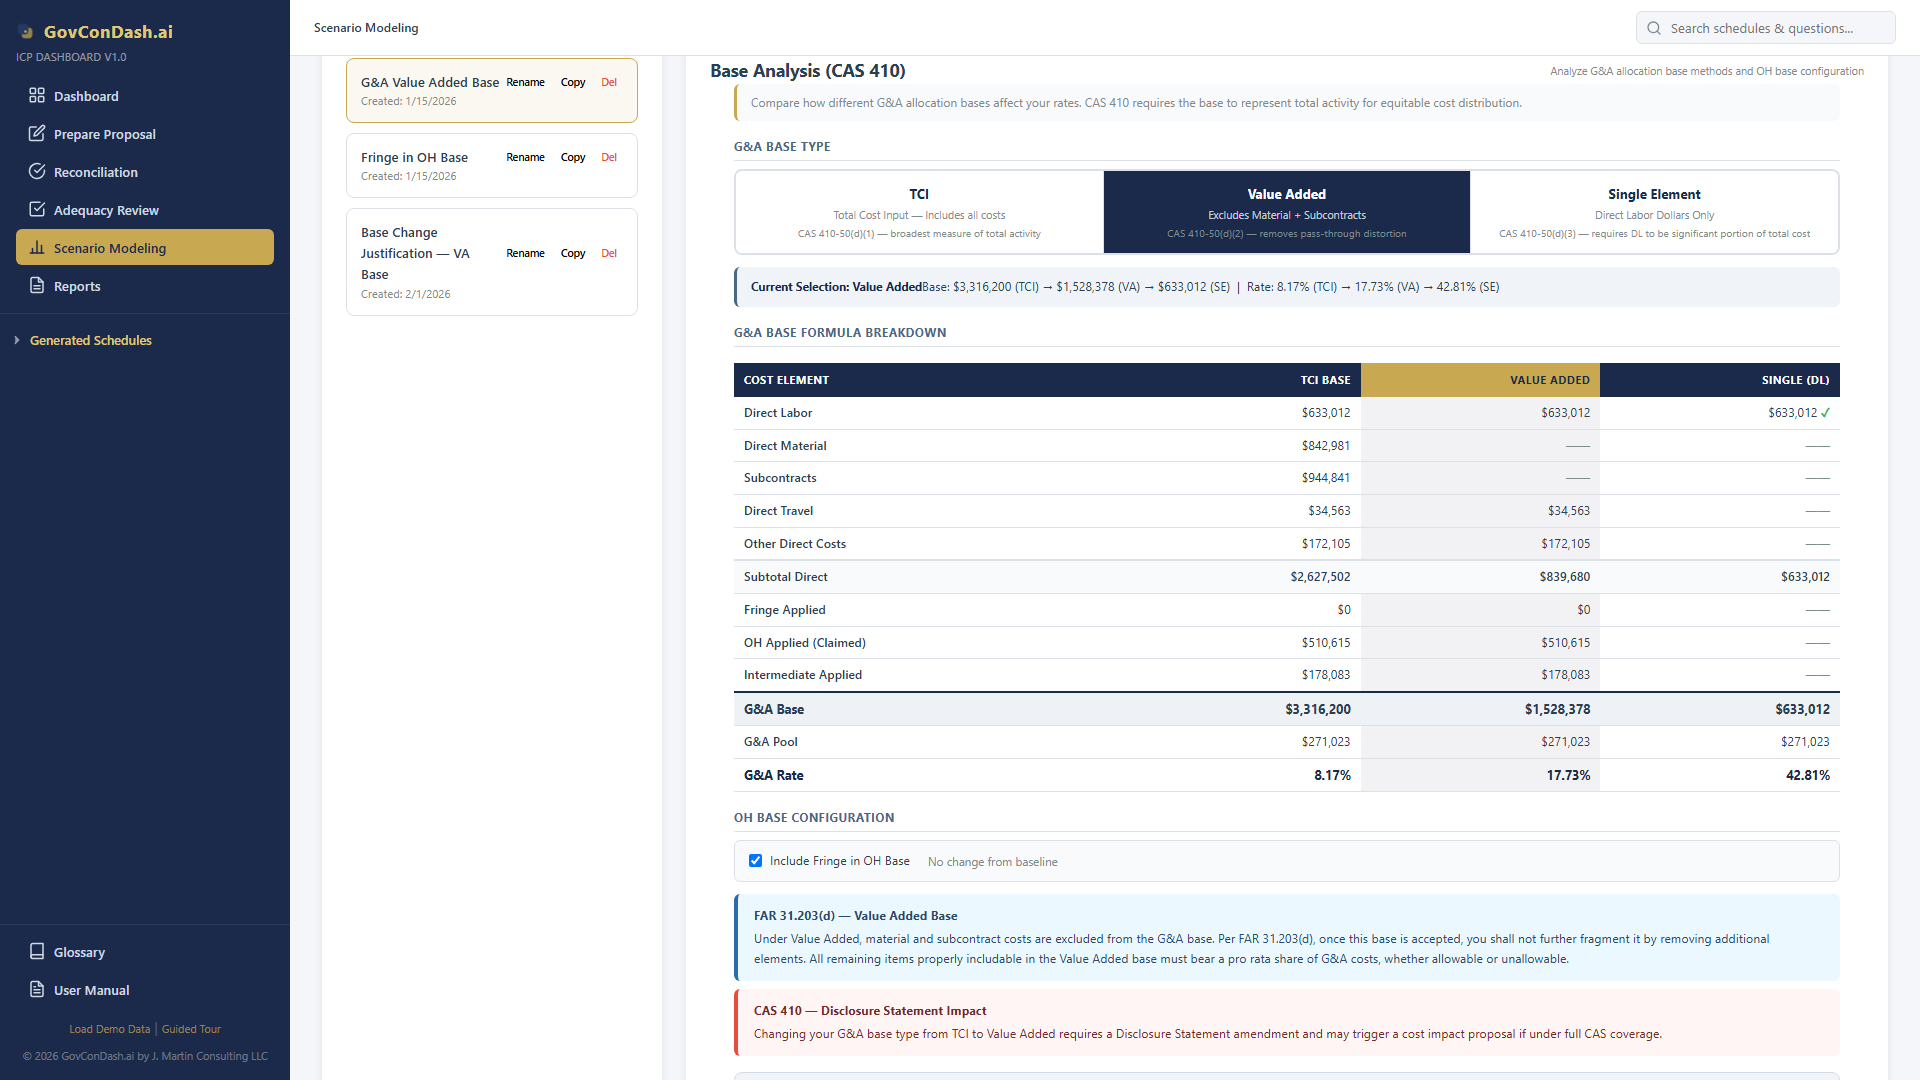Uncheck Include Fringe in OH Base
Image resolution: width=1920 pixels, height=1080 pixels.
(756, 861)
